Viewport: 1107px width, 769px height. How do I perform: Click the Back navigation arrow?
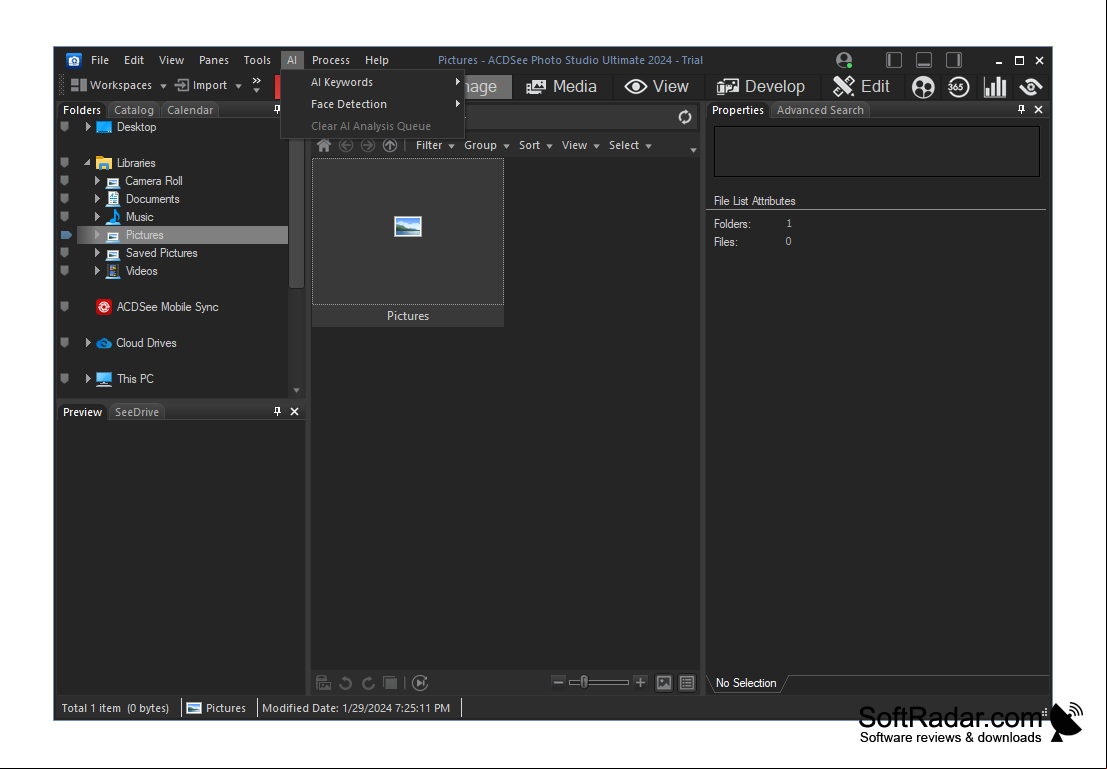pyautogui.click(x=346, y=145)
